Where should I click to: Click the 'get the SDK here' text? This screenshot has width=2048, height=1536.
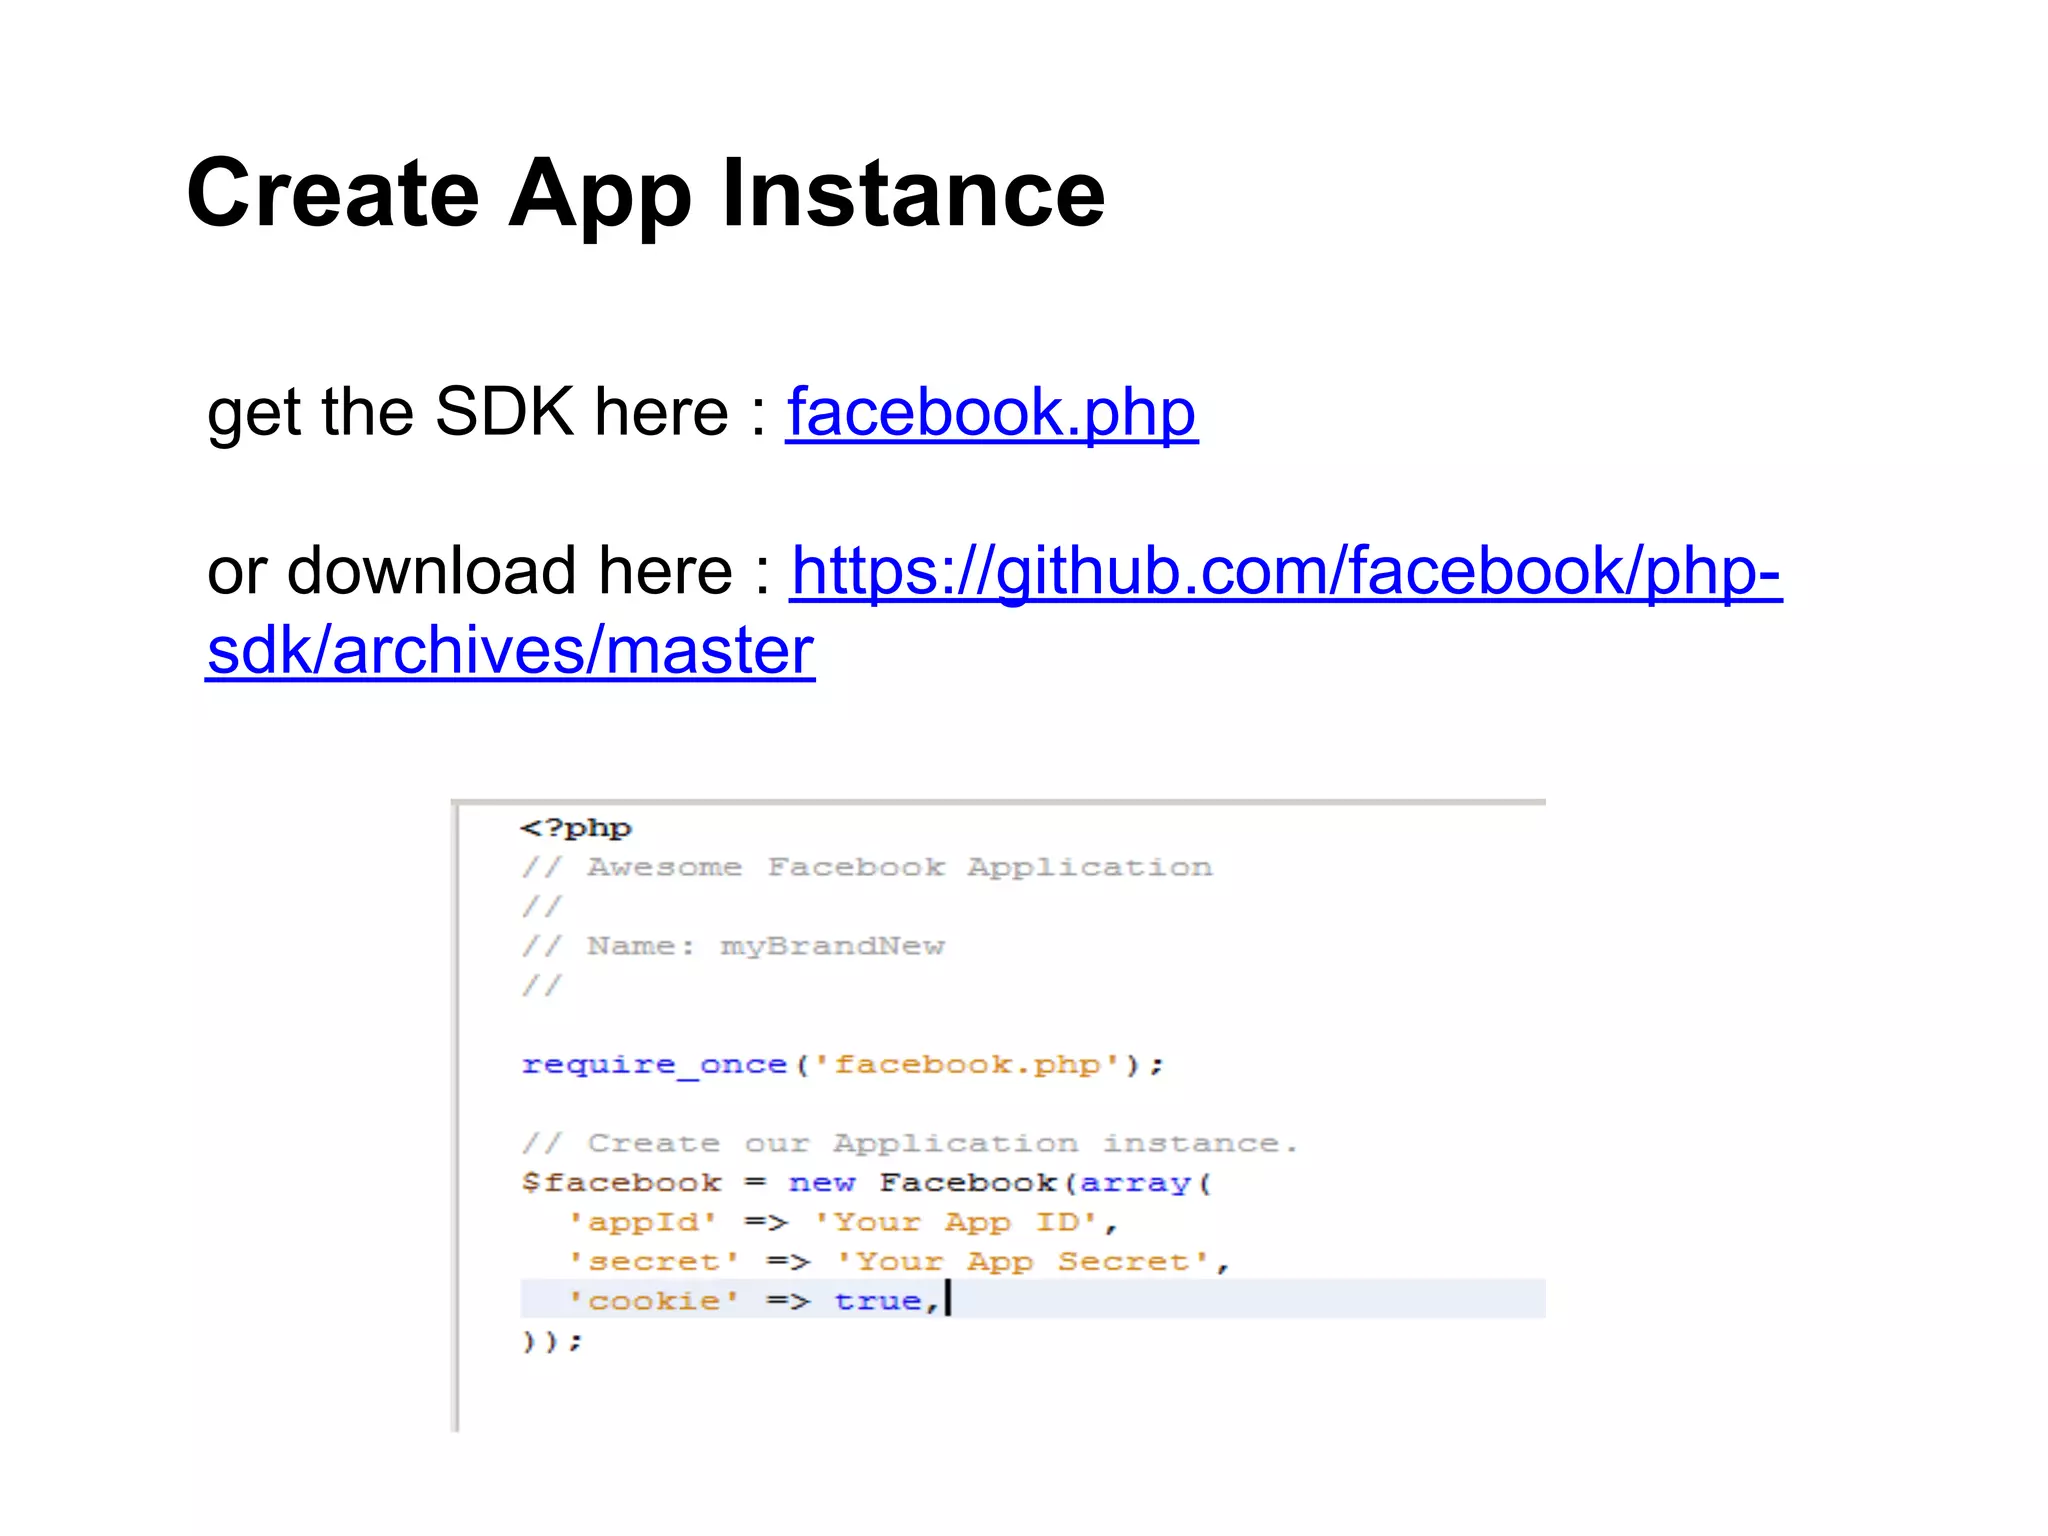[x=468, y=412]
